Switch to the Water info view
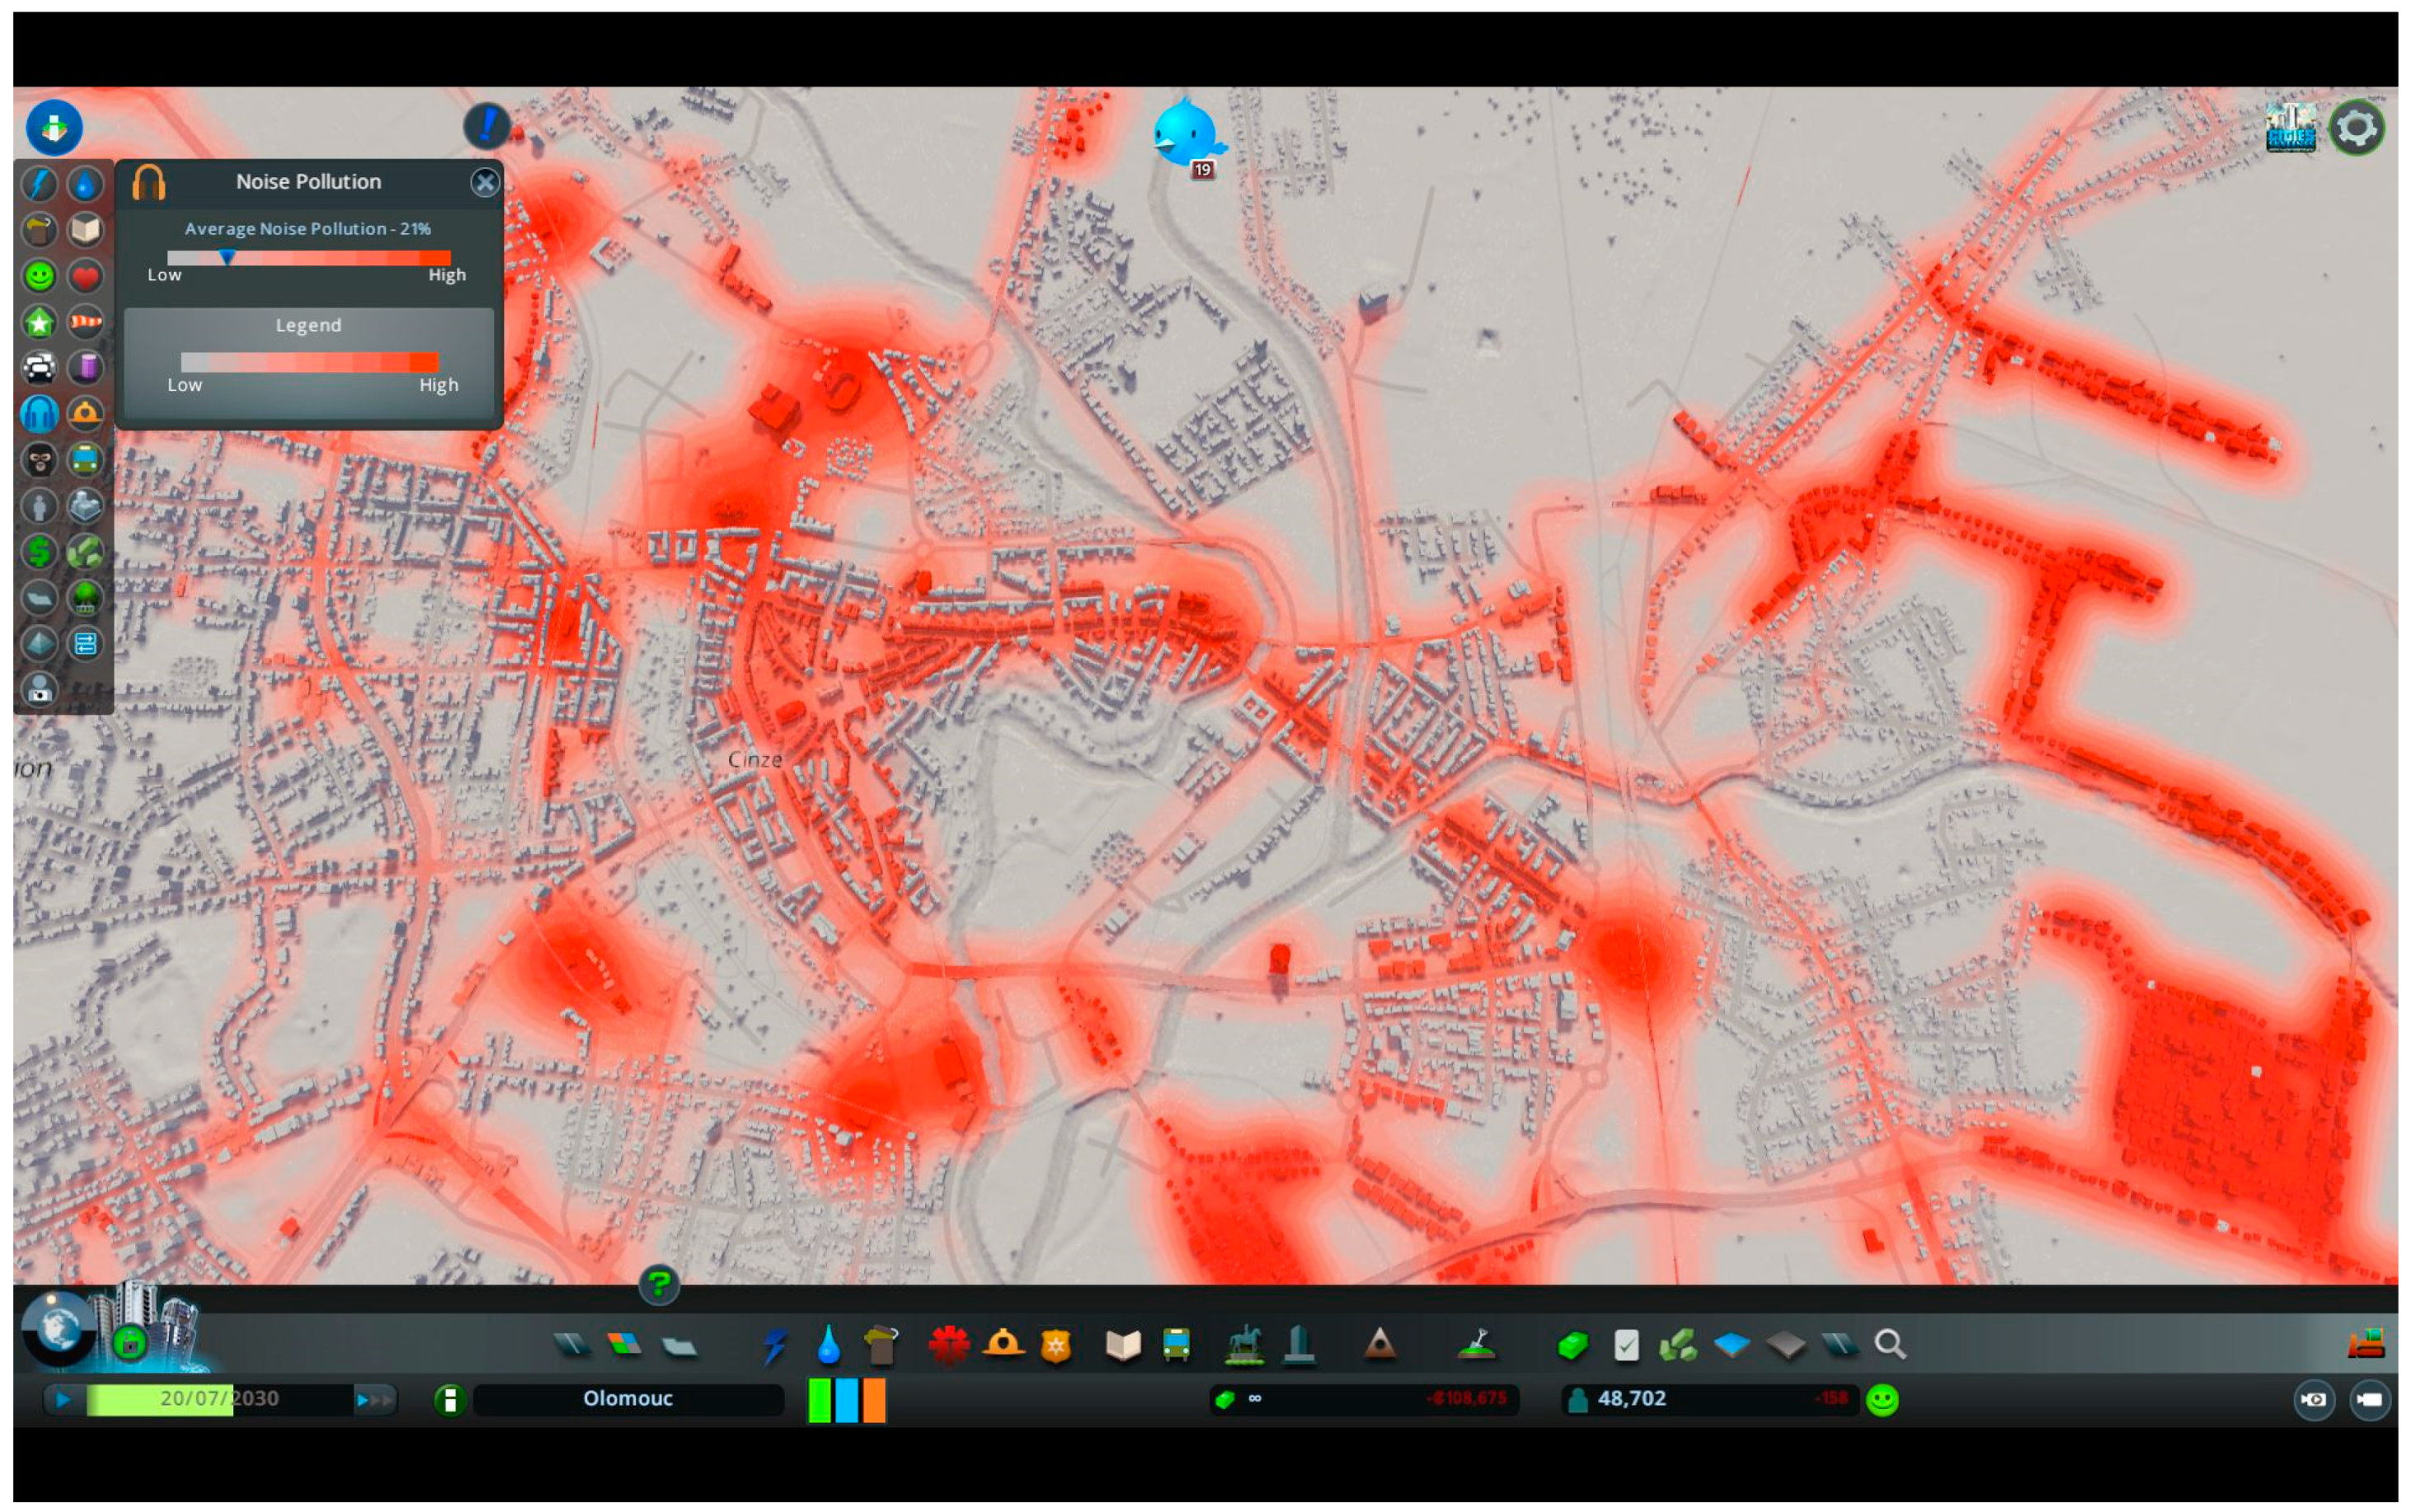 coord(86,184)
